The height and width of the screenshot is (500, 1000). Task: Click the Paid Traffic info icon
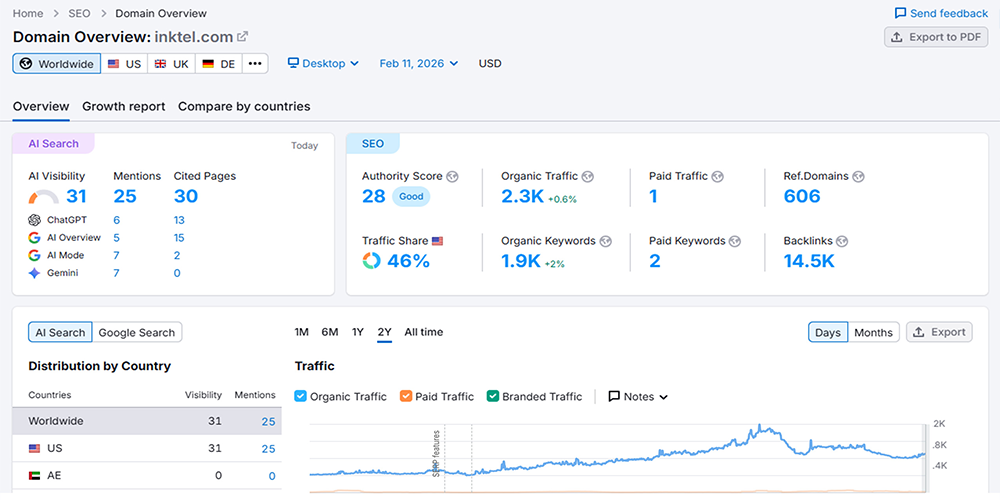coord(718,177)
